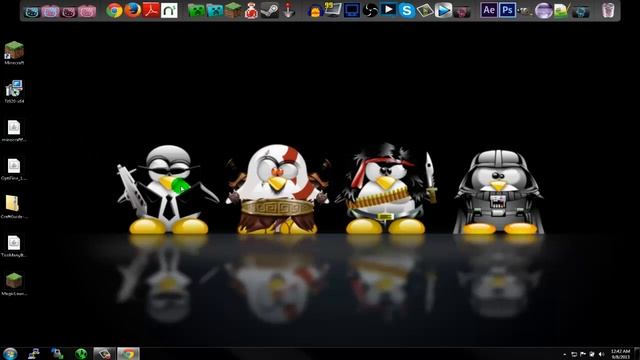640x360 pixels.
Task: Select the MagicLauncher desktop shortcut
Action: 14,284
